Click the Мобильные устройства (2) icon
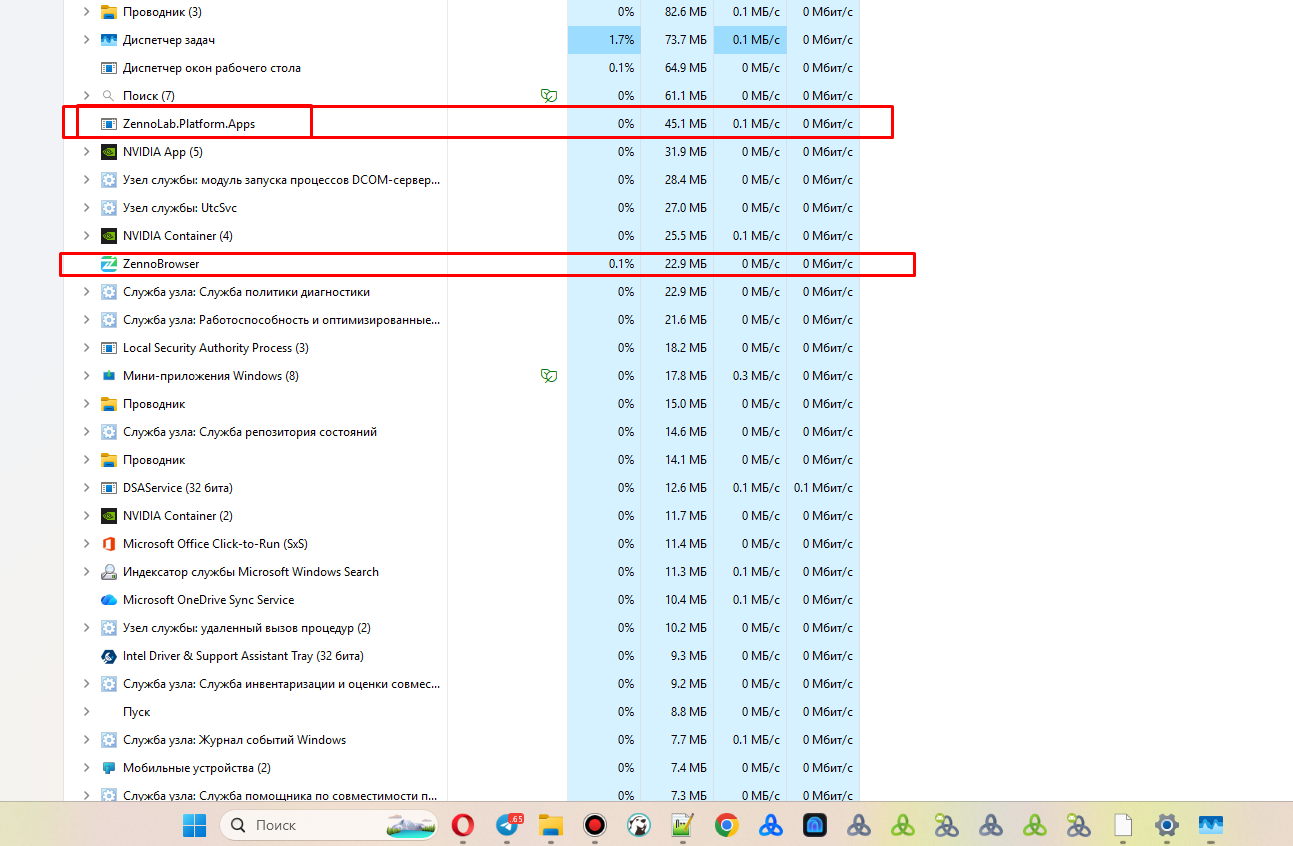 [x=109, y=768]
